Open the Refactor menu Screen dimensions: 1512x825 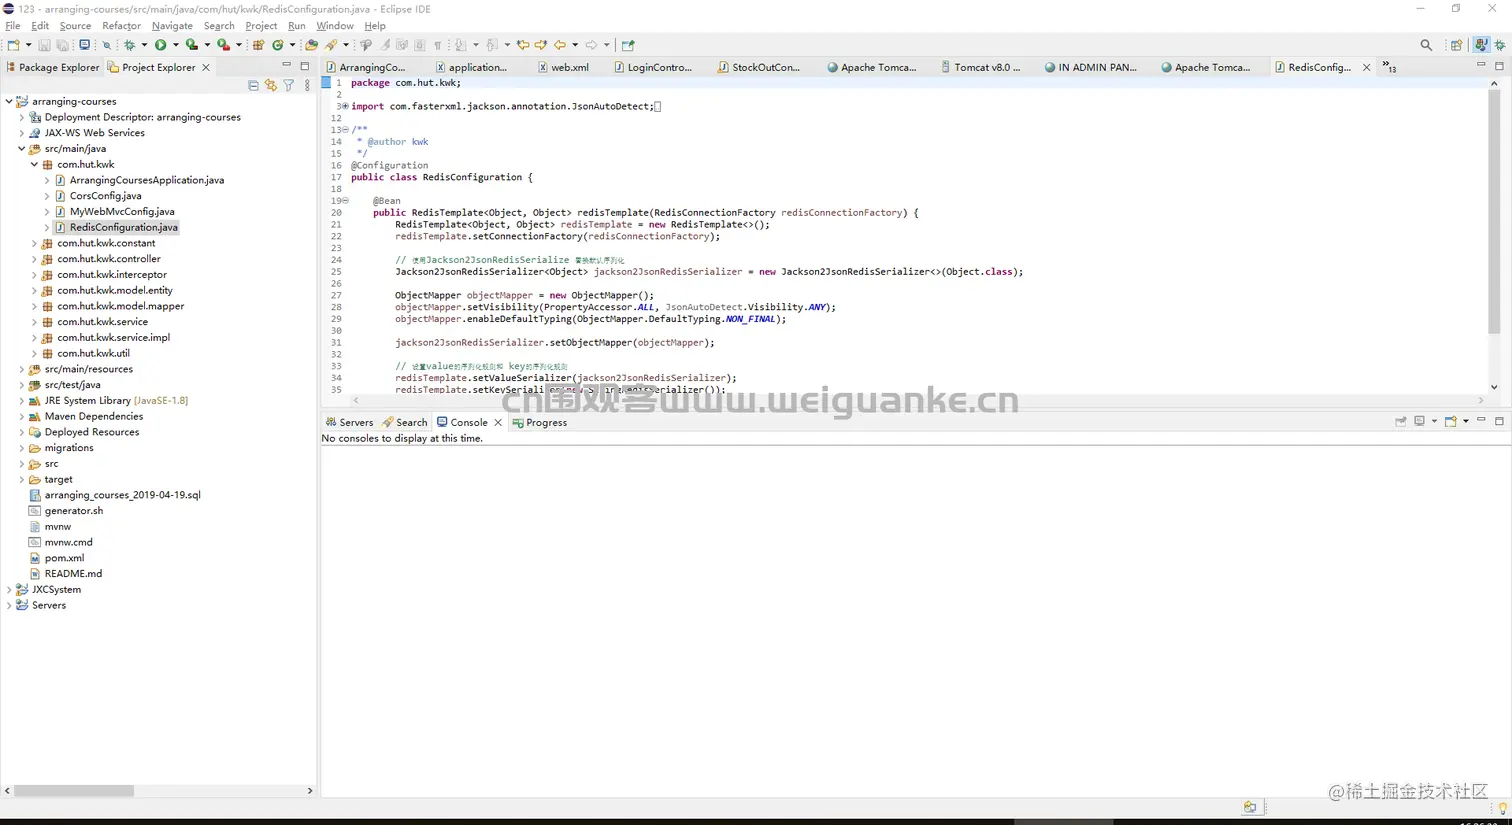pyautogui.click(x=121, y=26)
